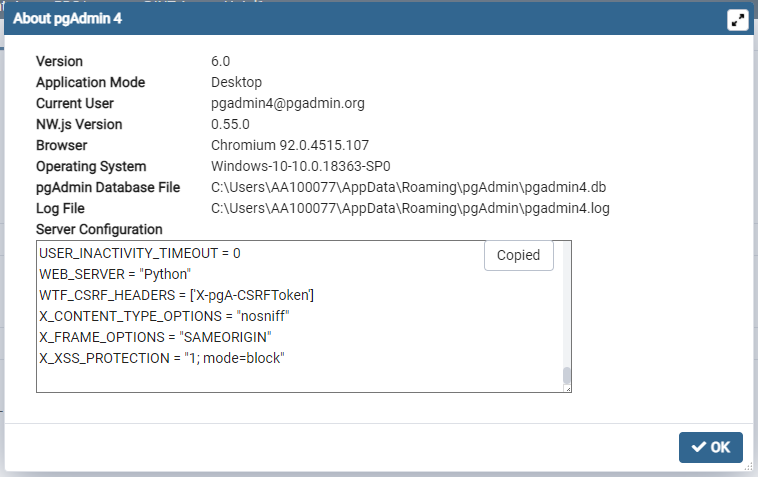Click the About pgAdmin 4 title
Image resolution: width=758 pixels, height=477 pixels.
click(68, 20)
